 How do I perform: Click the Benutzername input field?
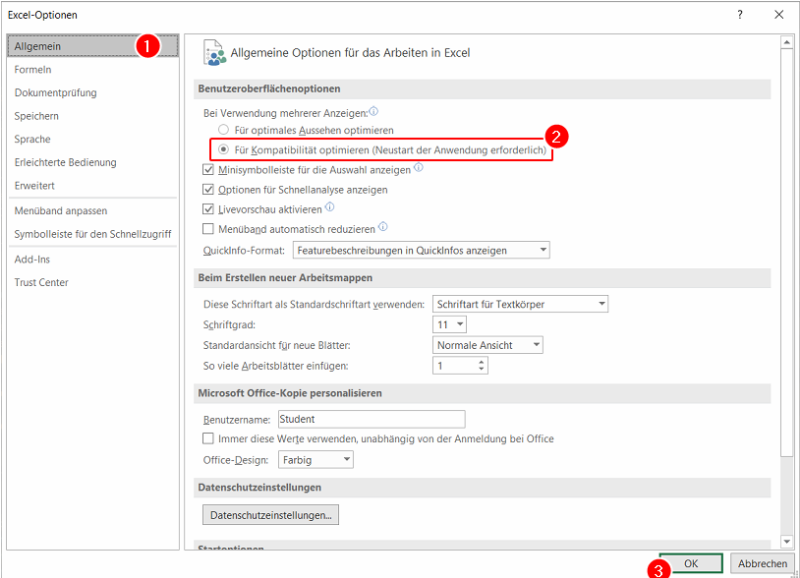(x=371, y=419)
